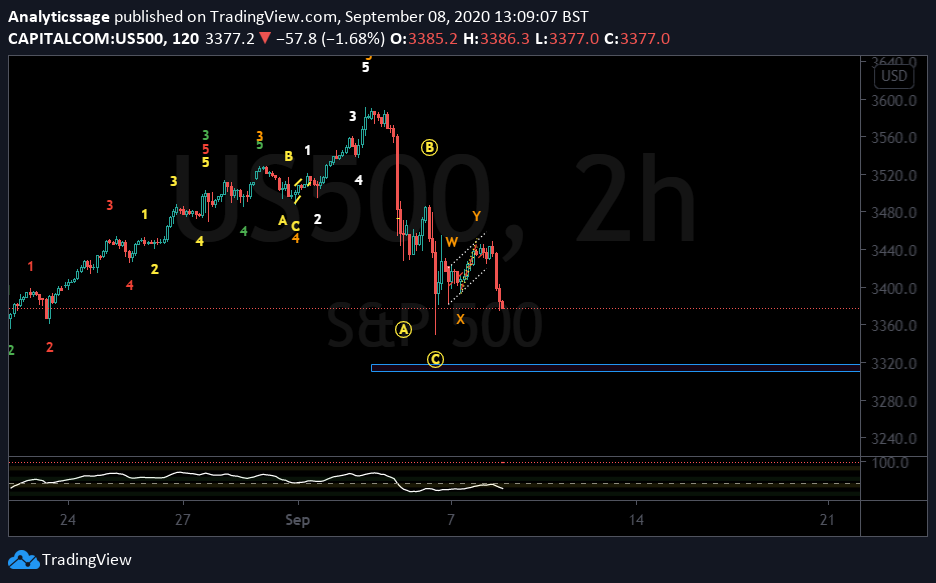Click the blue support zone rectangle

615,368
